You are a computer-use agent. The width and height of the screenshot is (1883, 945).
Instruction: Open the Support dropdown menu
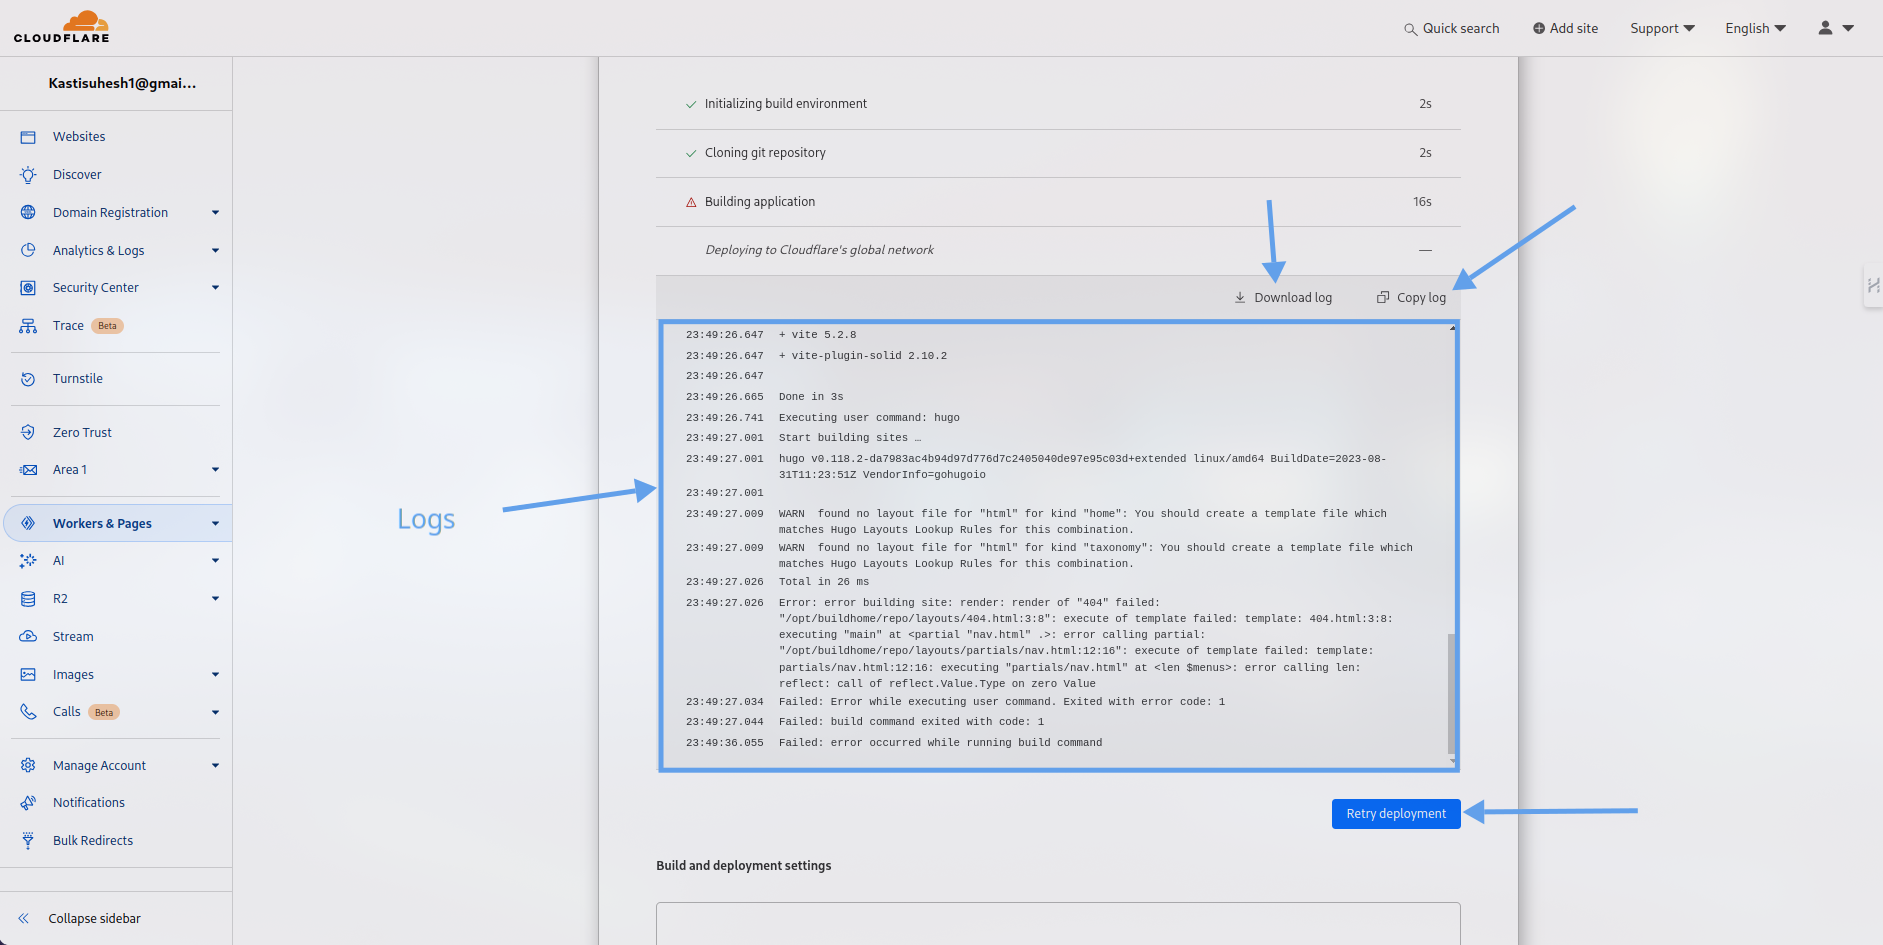[1662, 28]
